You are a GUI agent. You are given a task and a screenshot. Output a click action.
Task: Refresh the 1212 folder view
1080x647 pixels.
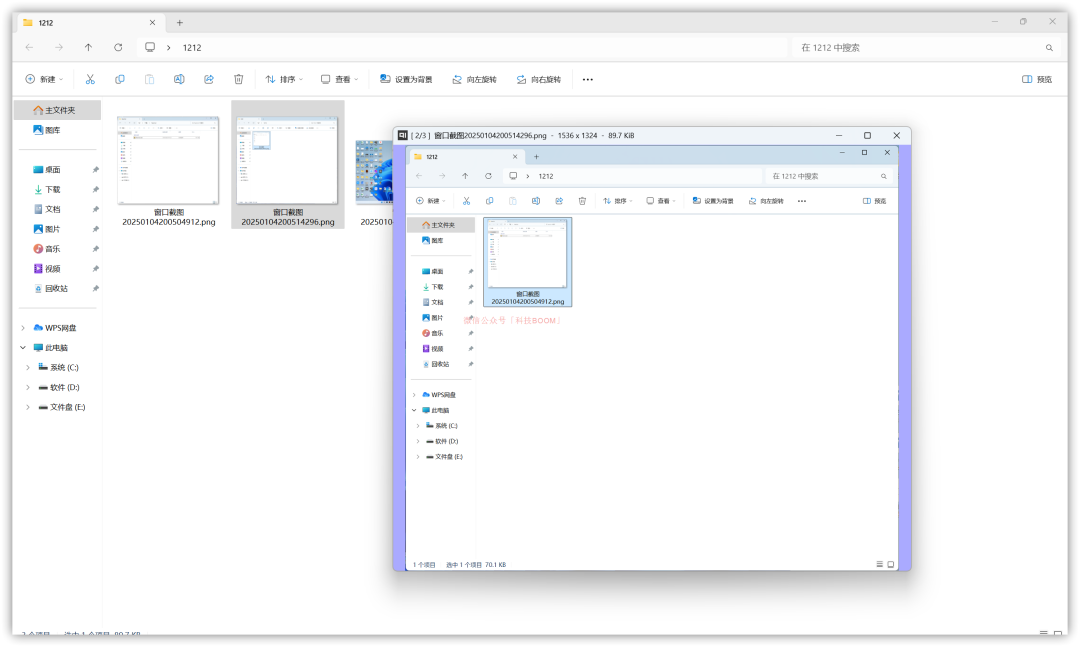118,47
